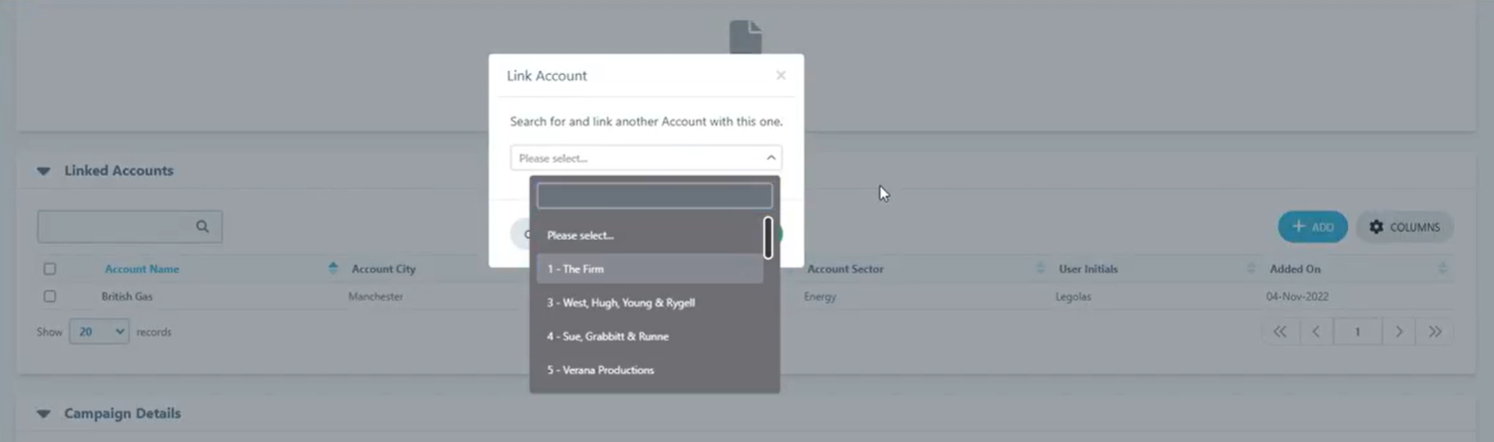
Task: Jump to the last page of records
Action: [1435, 332]
